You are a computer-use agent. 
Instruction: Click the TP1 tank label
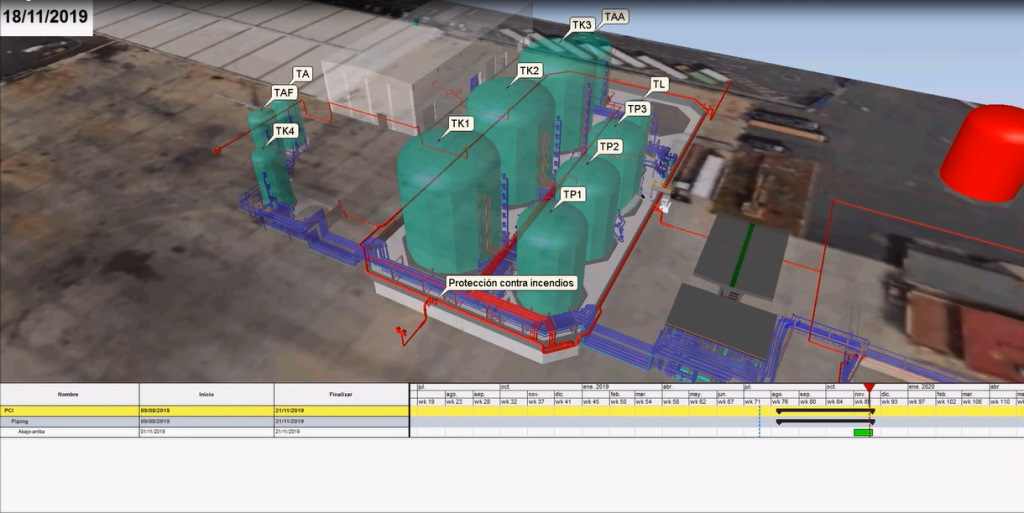click(x=573, y=194)
